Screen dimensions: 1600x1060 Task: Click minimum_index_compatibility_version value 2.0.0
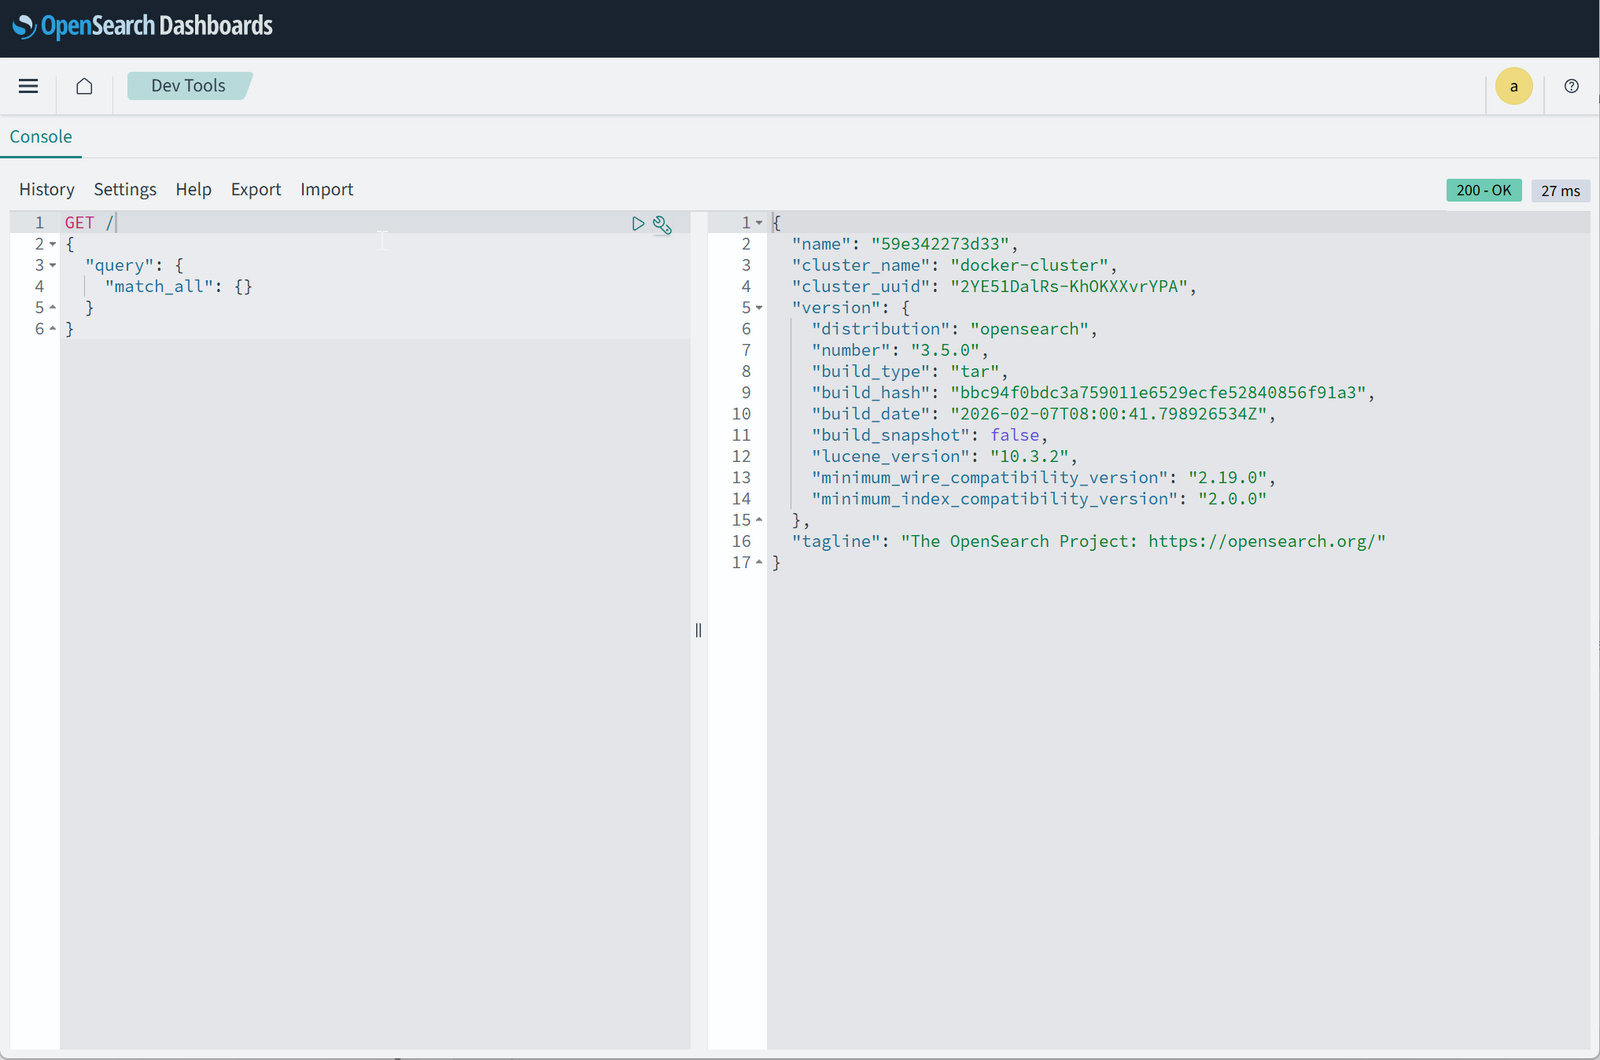tap(1232, 499)
